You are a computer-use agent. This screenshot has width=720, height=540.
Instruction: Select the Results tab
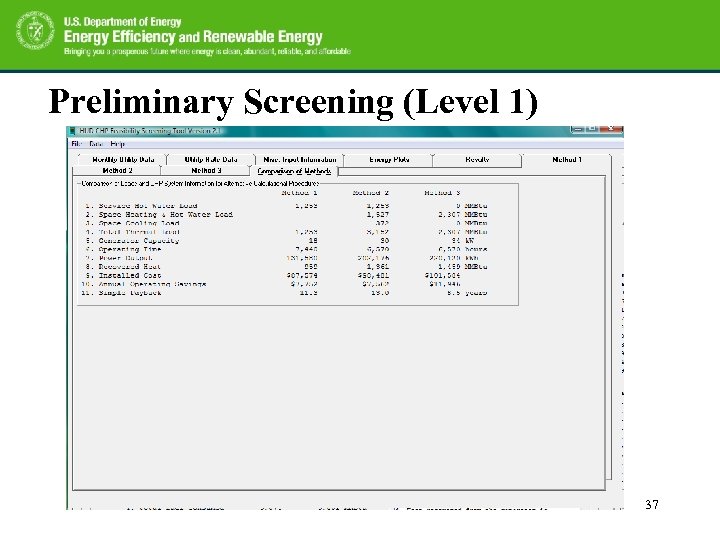pos(477,160)
